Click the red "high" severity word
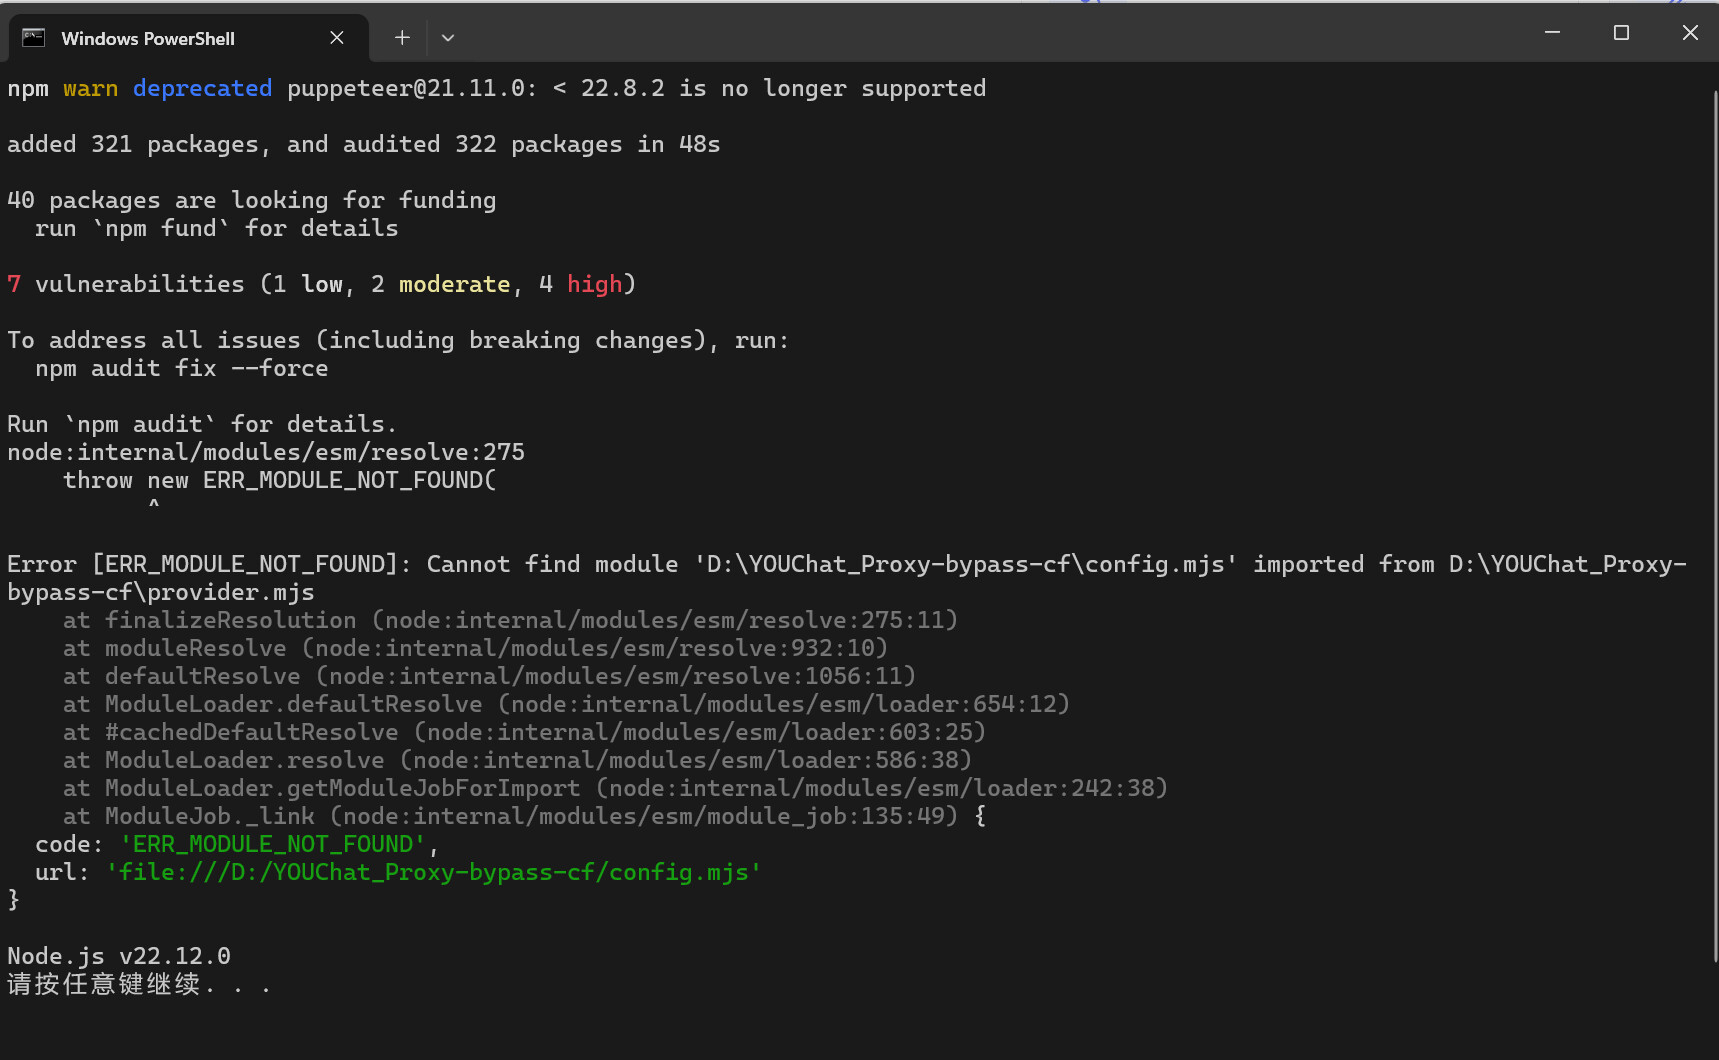This screenshot has height=1060, width=1719. 594,285
